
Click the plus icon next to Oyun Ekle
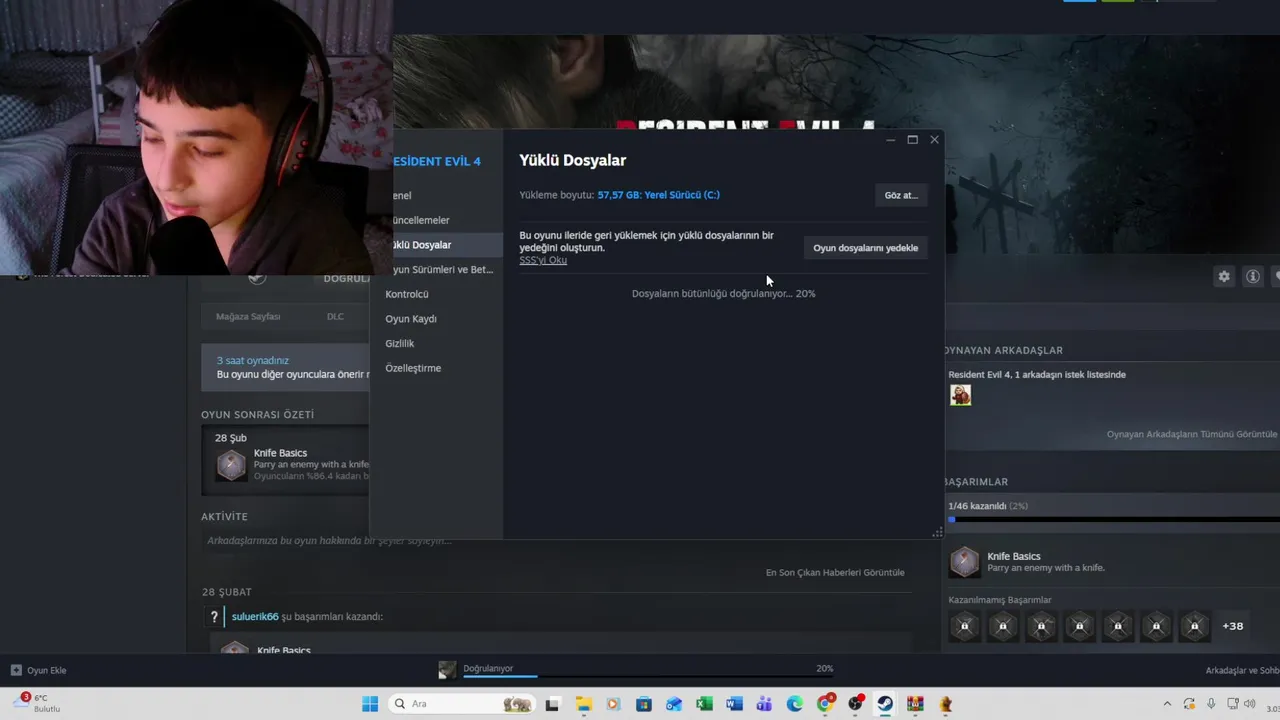point(16,670)
